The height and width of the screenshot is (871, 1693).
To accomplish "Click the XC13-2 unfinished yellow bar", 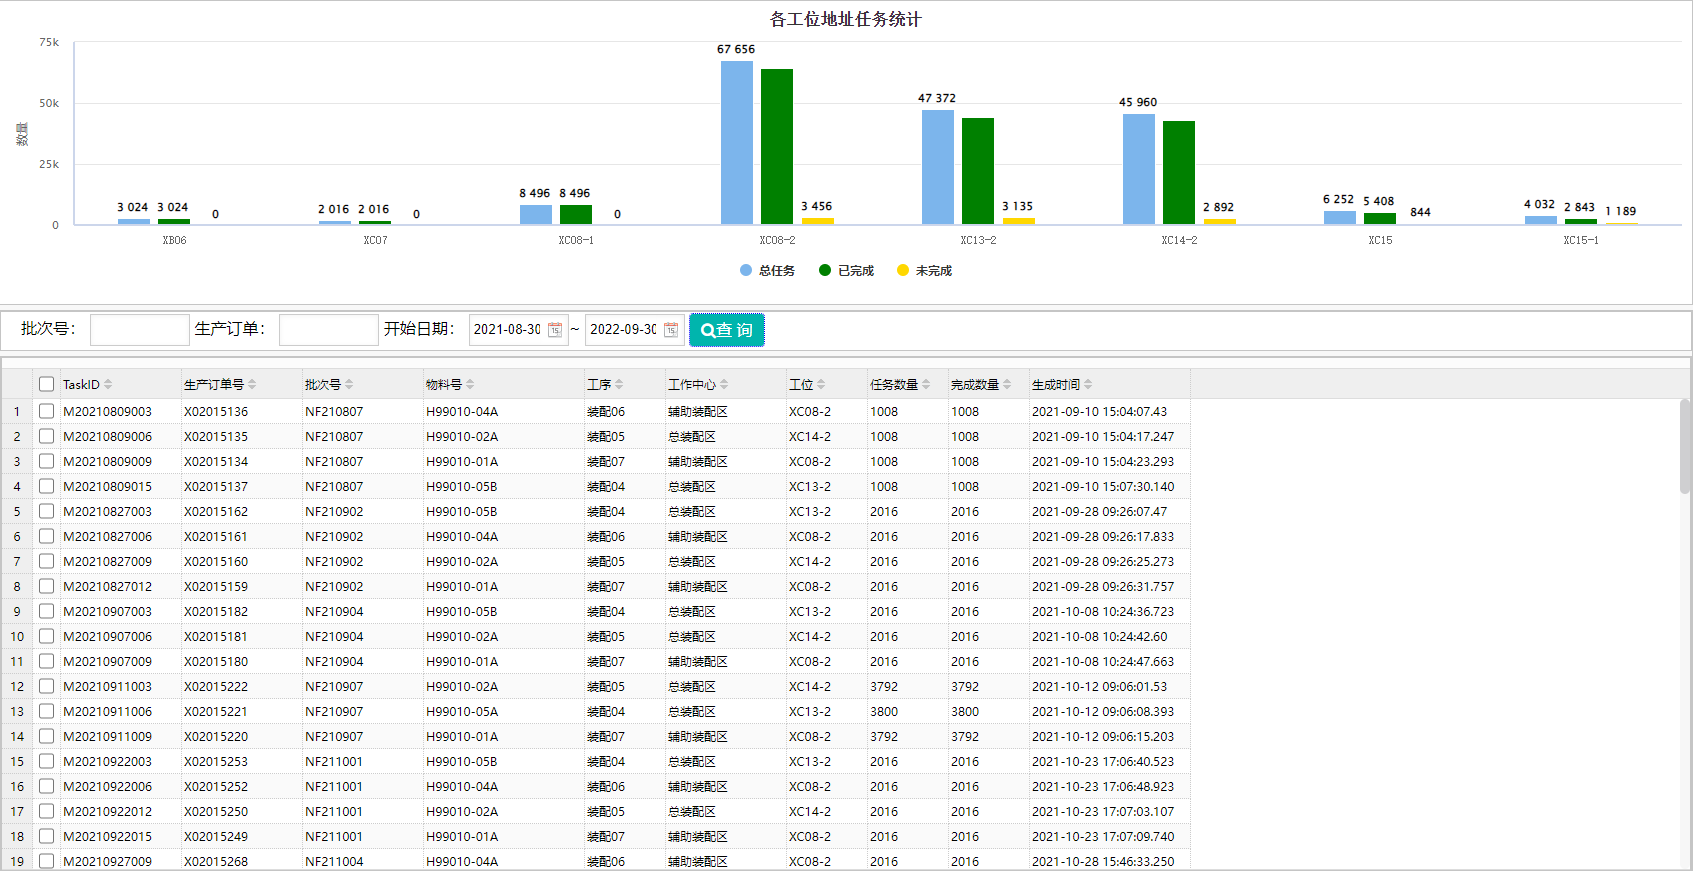I will coord(1019,221).
